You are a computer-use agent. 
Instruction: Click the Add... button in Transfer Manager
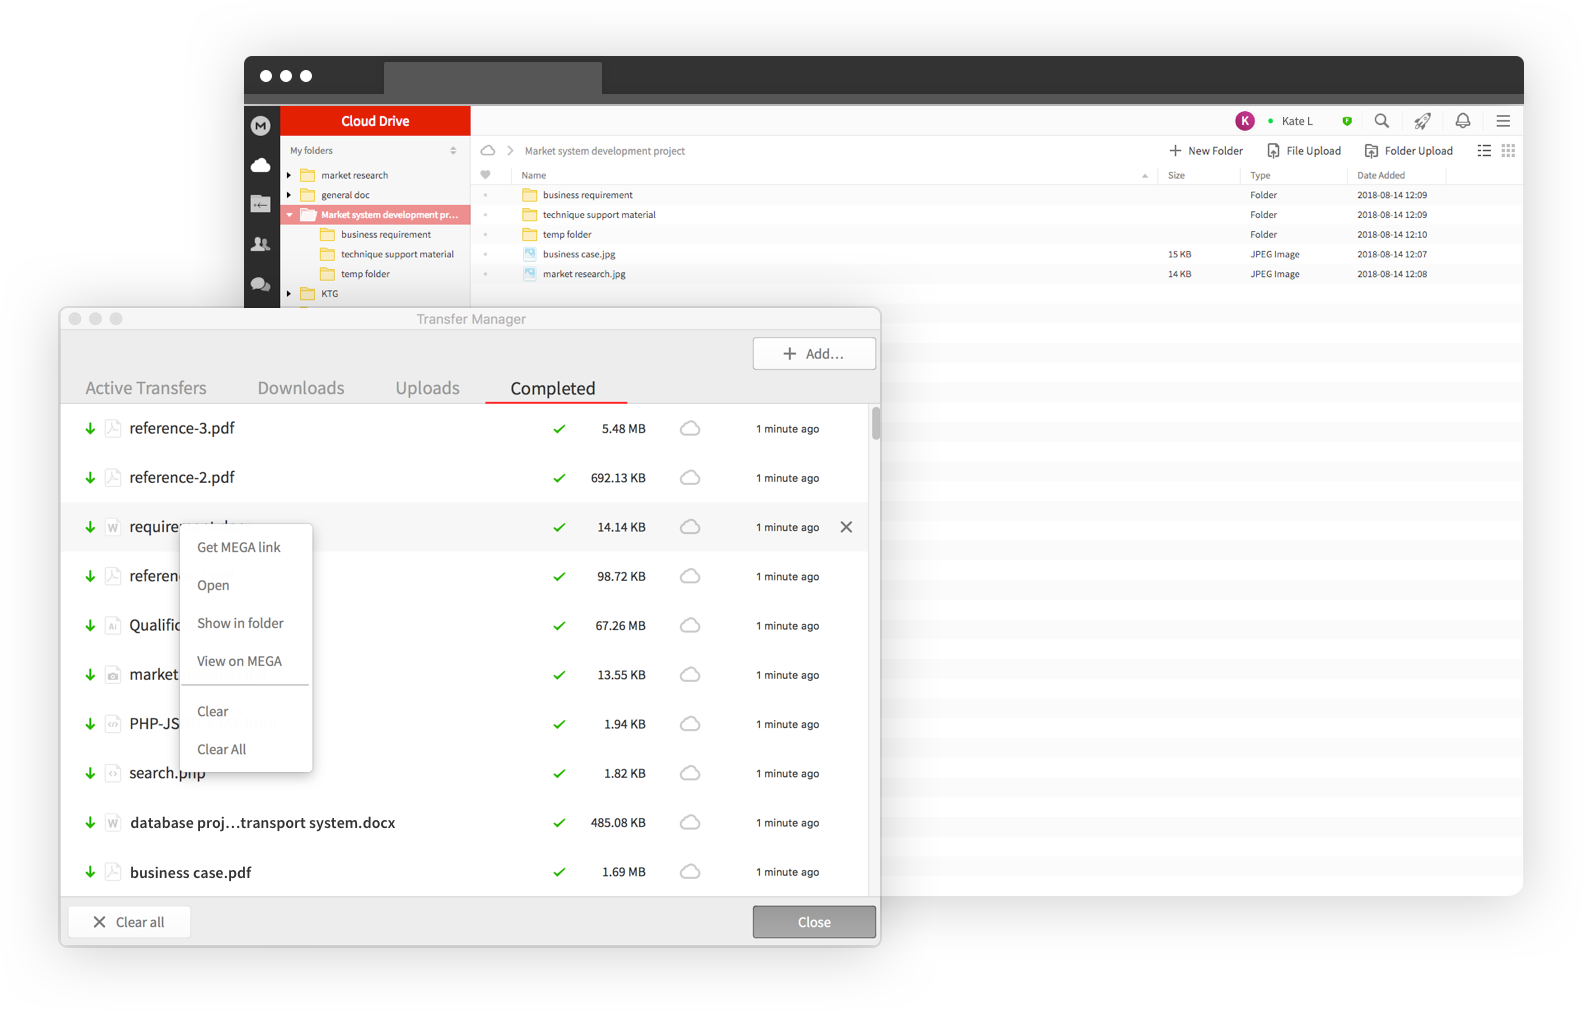[814, 354]
